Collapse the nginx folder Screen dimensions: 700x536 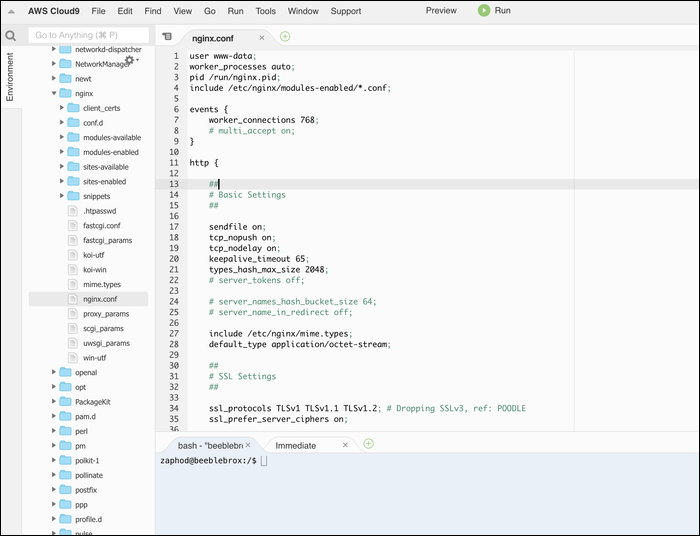coord(54,93)
